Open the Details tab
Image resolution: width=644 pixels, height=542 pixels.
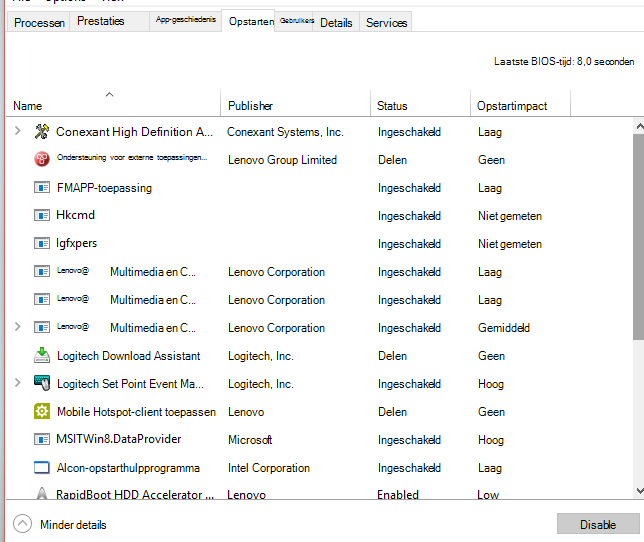[336, 23]
